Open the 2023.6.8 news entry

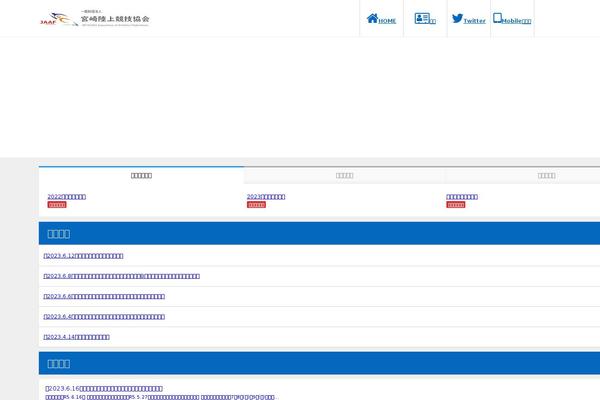pyautogui.click(x=122, y=276)
